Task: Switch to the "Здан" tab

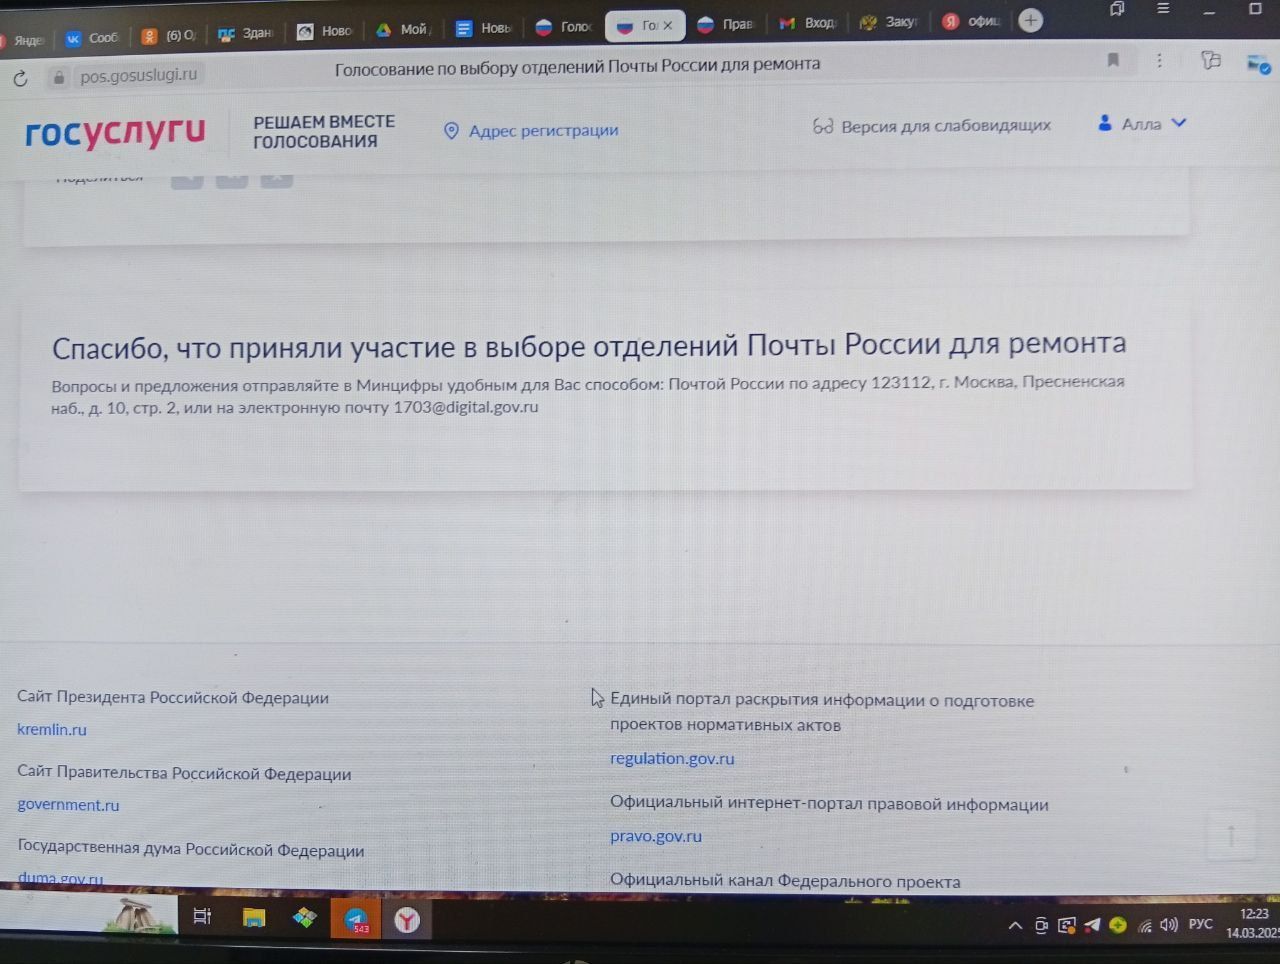Action: (x=245, y=33)
